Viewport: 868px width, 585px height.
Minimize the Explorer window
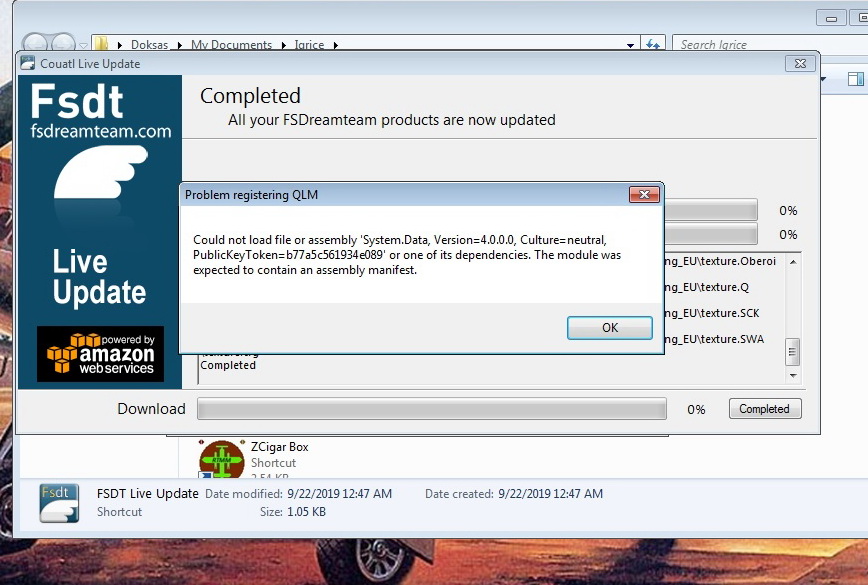pos(831,18)
